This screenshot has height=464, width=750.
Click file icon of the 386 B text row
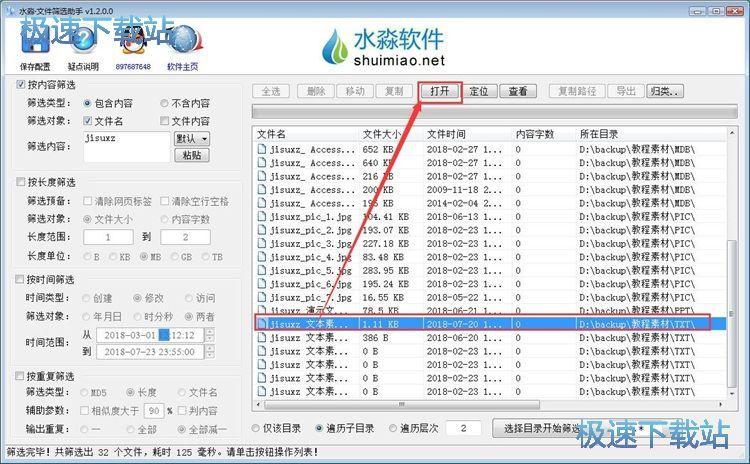tap(262, 338)
